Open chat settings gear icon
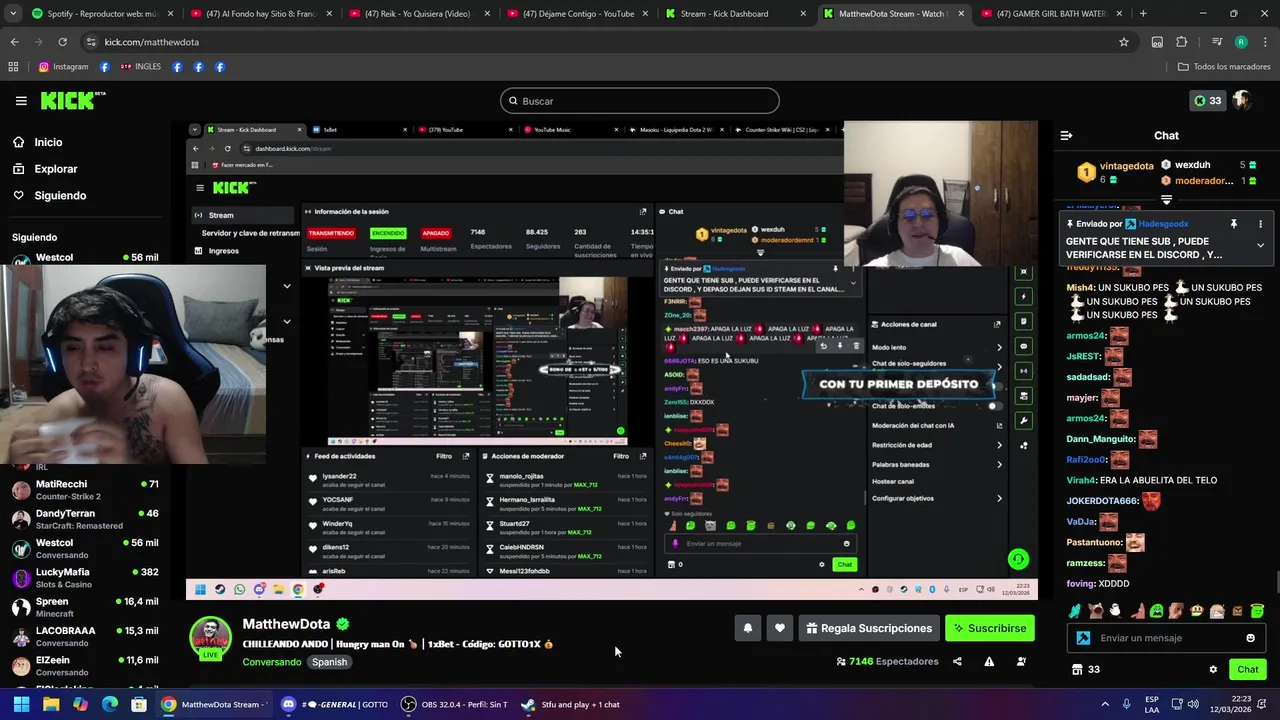Screen dimensions: 1280x720 pyautogui.click(x=1213, y=670)
